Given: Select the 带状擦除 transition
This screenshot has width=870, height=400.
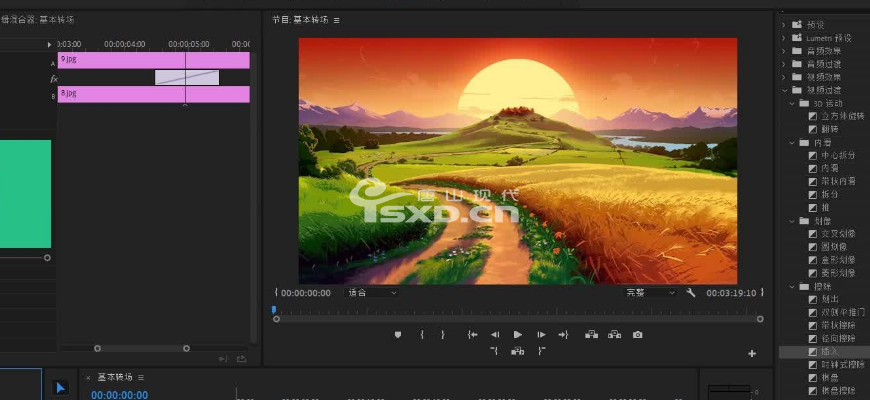Looking at the screenshot, I should [838, 325].
